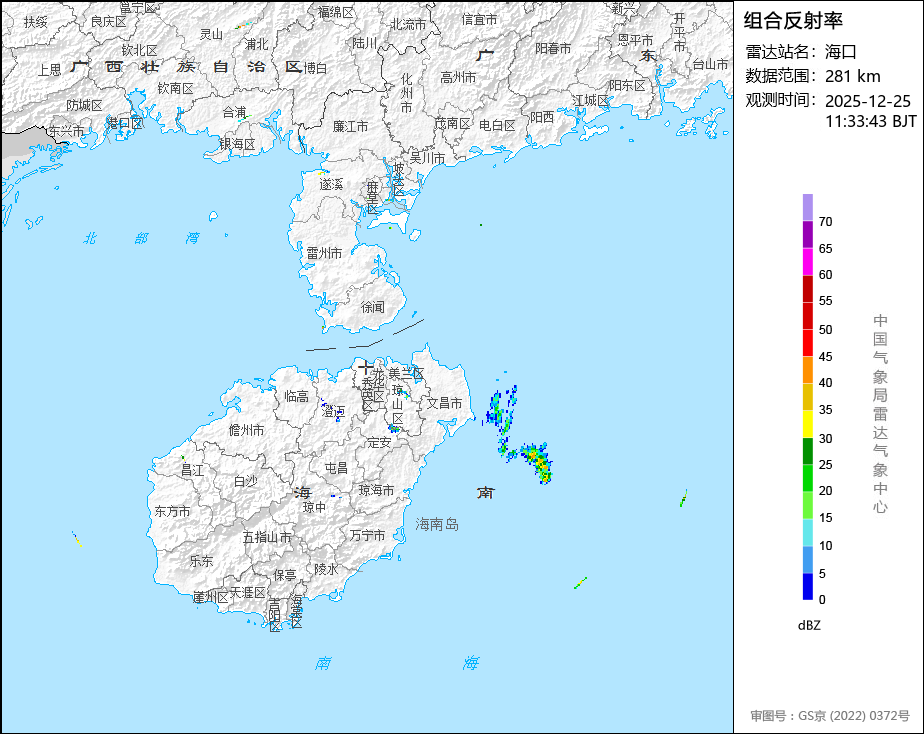The width and height of the screenshot is (924, 734).
Task: Click the '五指山市' map label
Action: [x=267, y=537]
